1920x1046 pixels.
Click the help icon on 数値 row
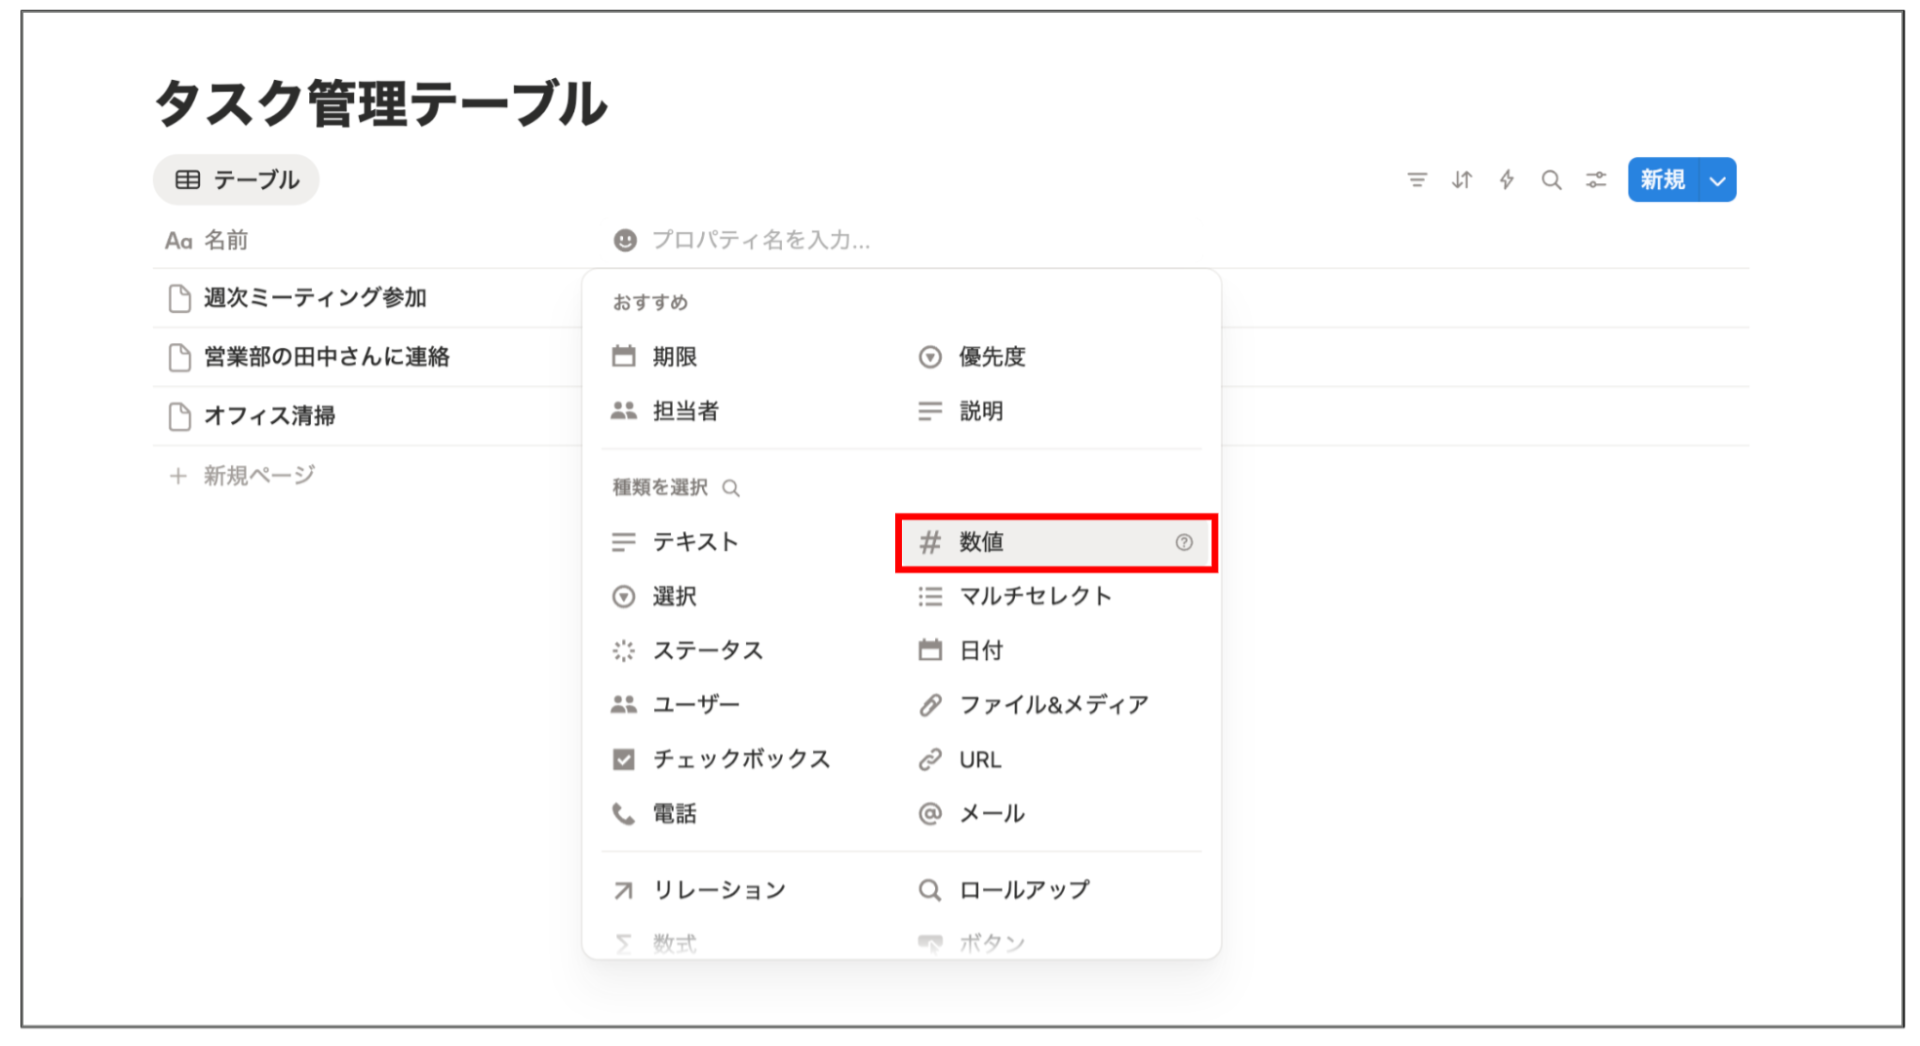coord(1184,542)
